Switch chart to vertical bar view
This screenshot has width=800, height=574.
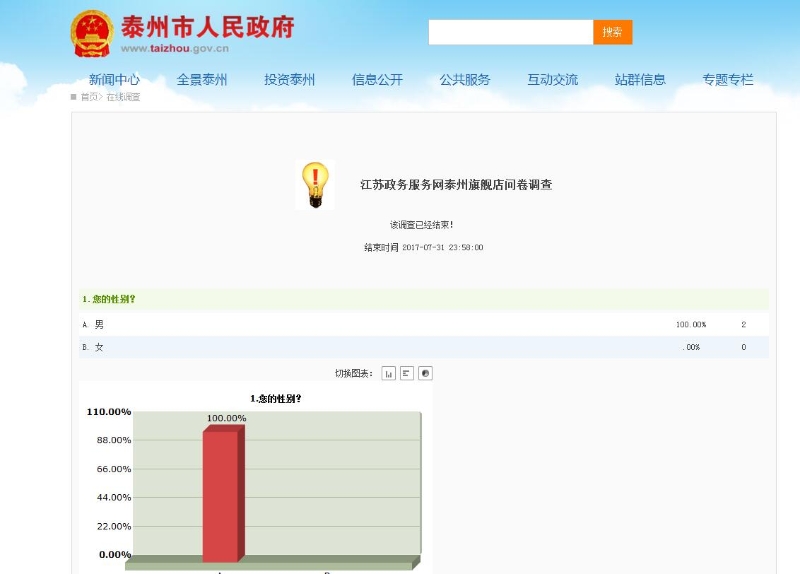pyautogui.click(x=389, y=373)
